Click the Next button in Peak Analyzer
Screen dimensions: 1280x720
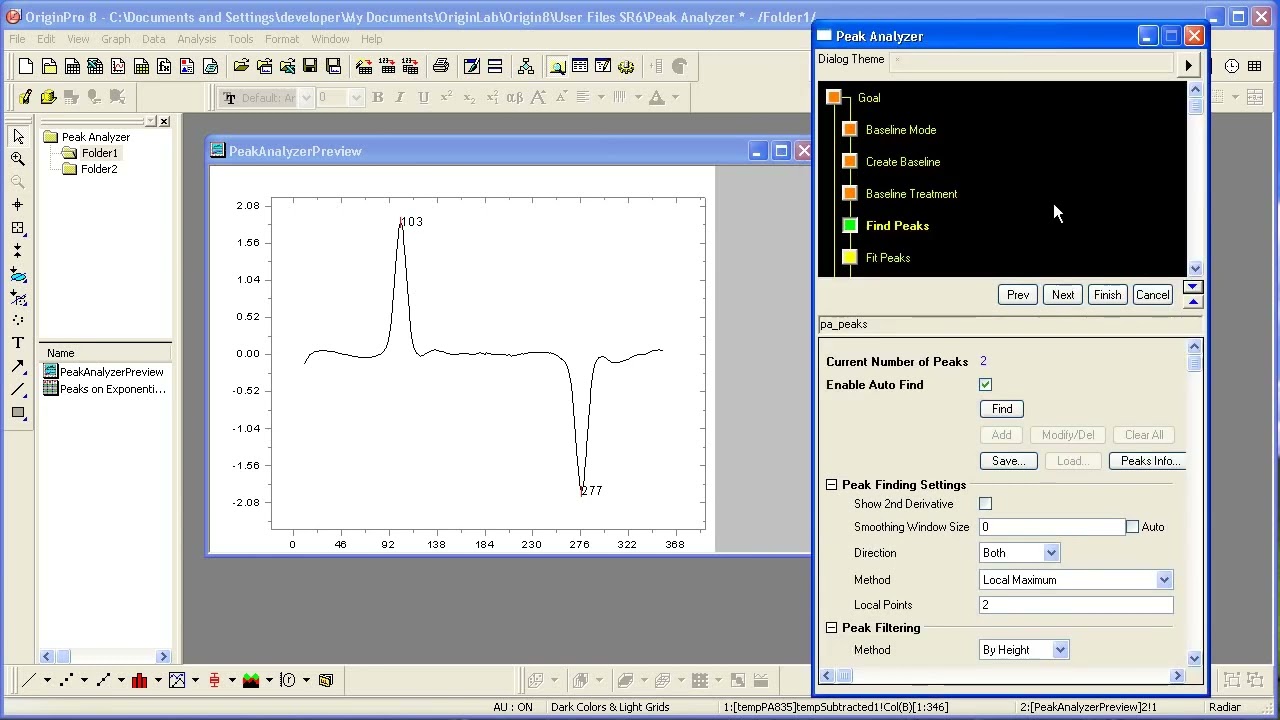pyautogui.click(x=1063, y=295)
